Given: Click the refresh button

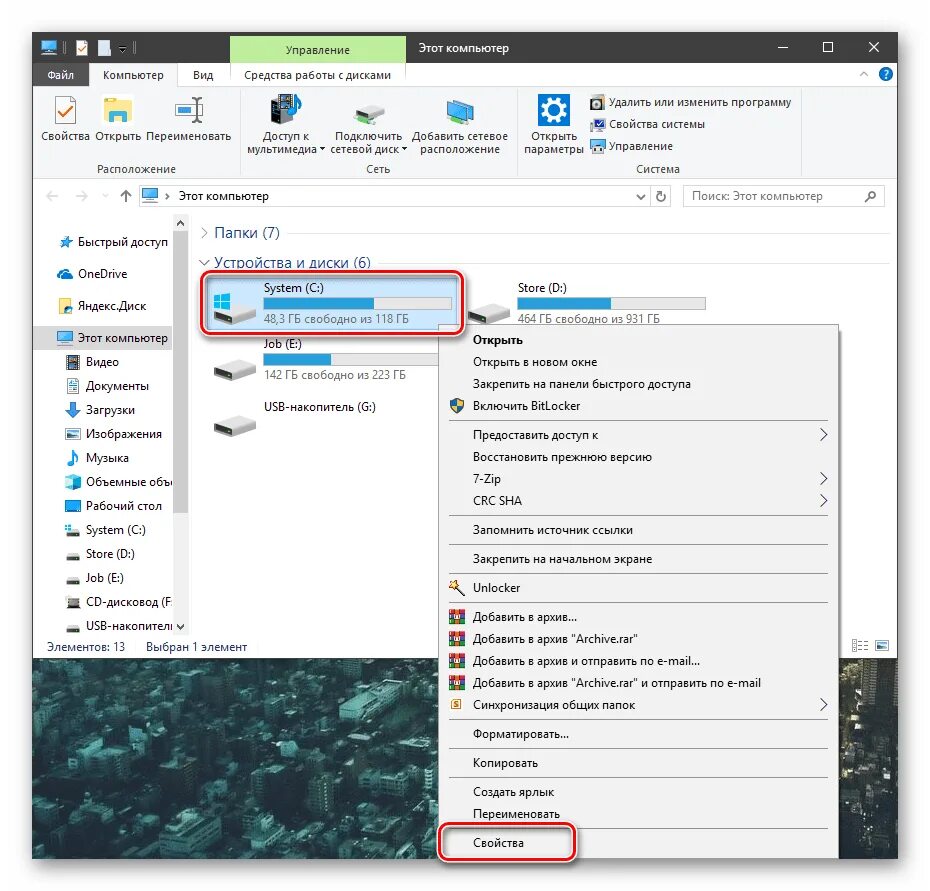Looking at the screenshot, I should 661,196.
